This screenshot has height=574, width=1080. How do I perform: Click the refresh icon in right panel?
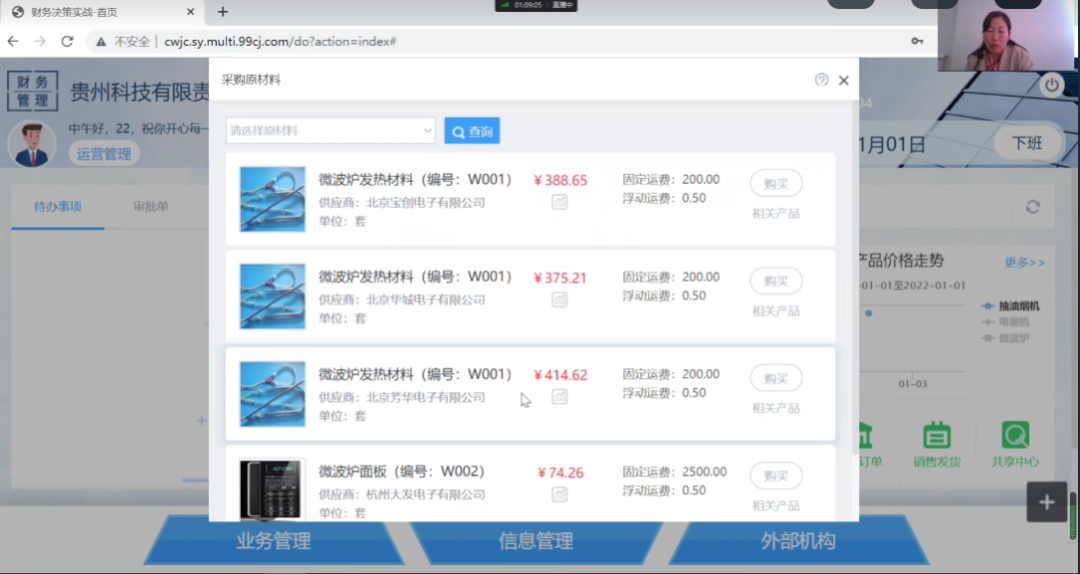pos(1033,207)
